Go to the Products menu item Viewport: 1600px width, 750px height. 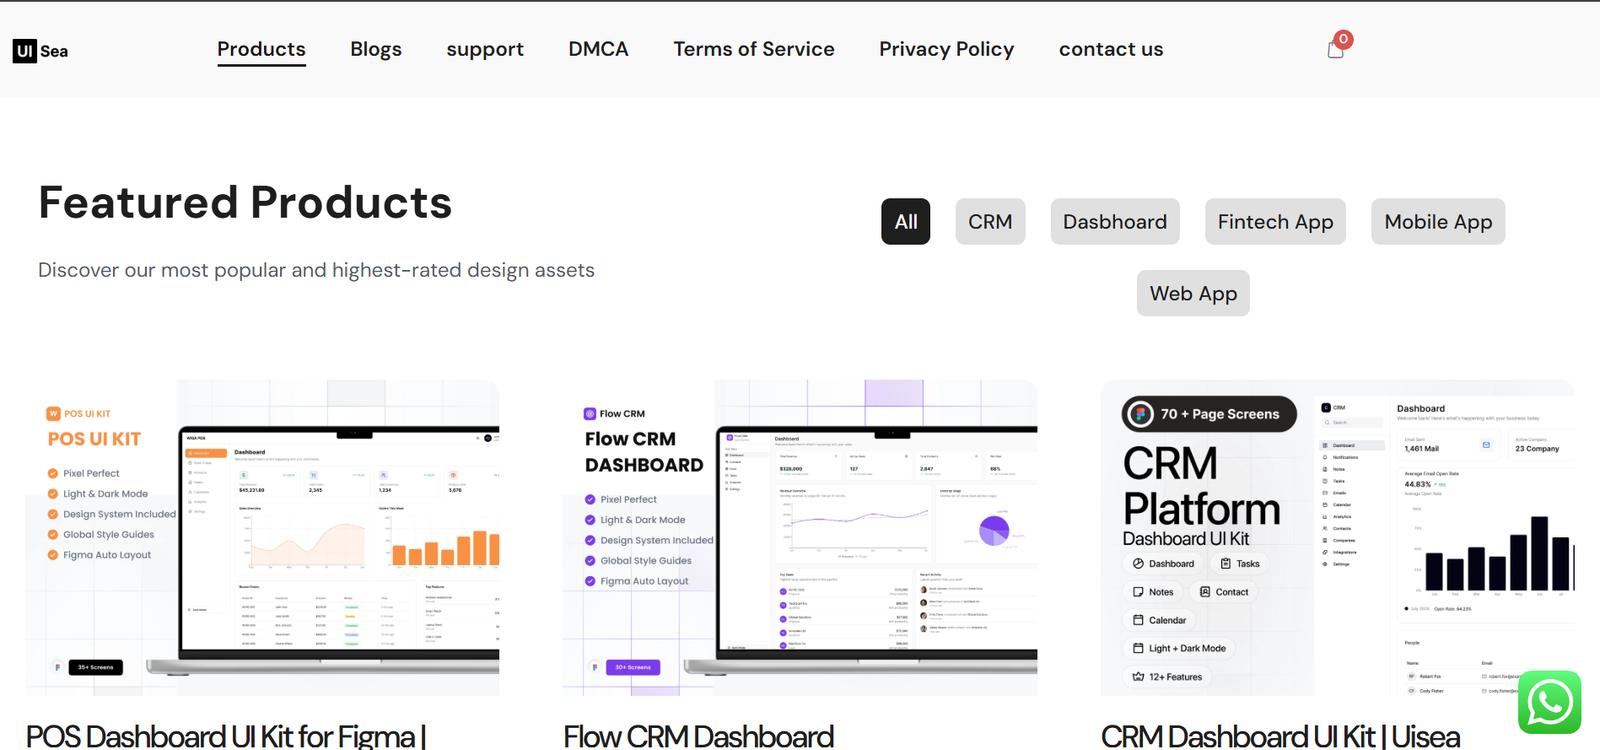point(261,49)
